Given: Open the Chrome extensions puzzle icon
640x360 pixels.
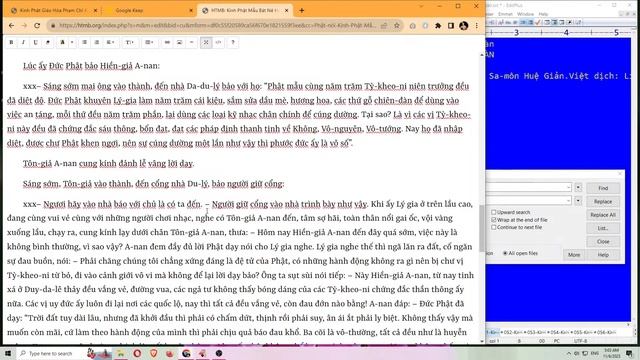Looking at the screenshot, I should coord(438,26).
